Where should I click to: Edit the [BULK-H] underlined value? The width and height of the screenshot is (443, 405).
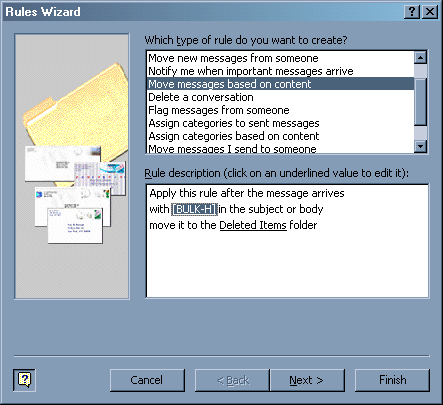point(194,209)
